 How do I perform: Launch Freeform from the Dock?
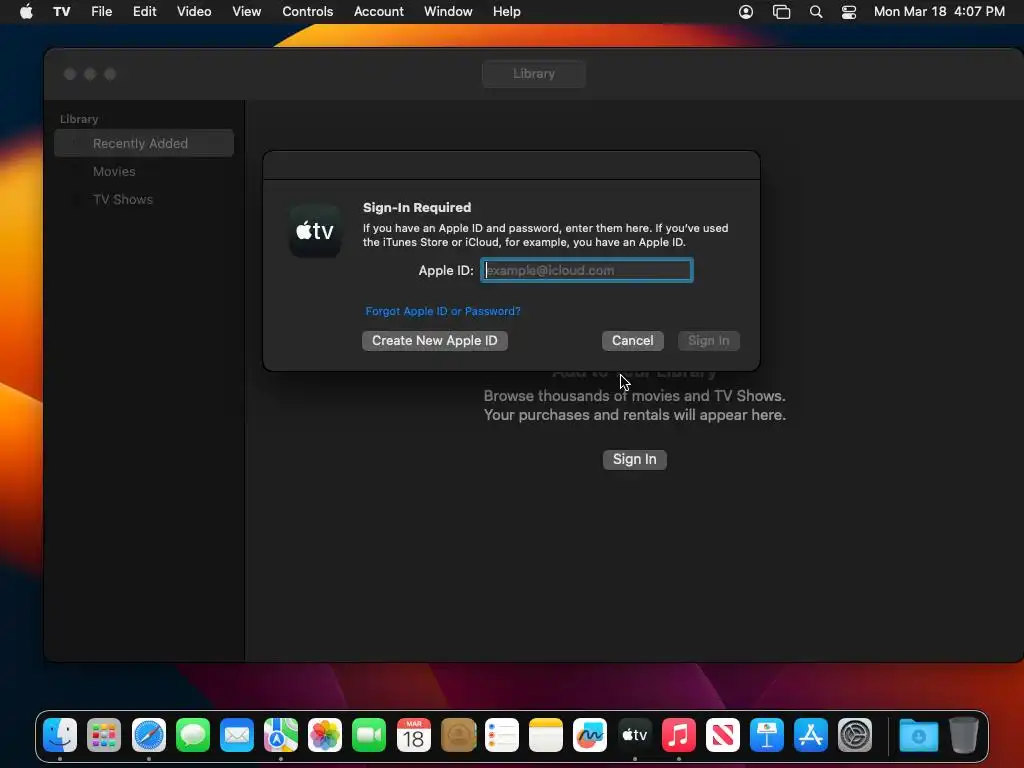pos(590,735)
